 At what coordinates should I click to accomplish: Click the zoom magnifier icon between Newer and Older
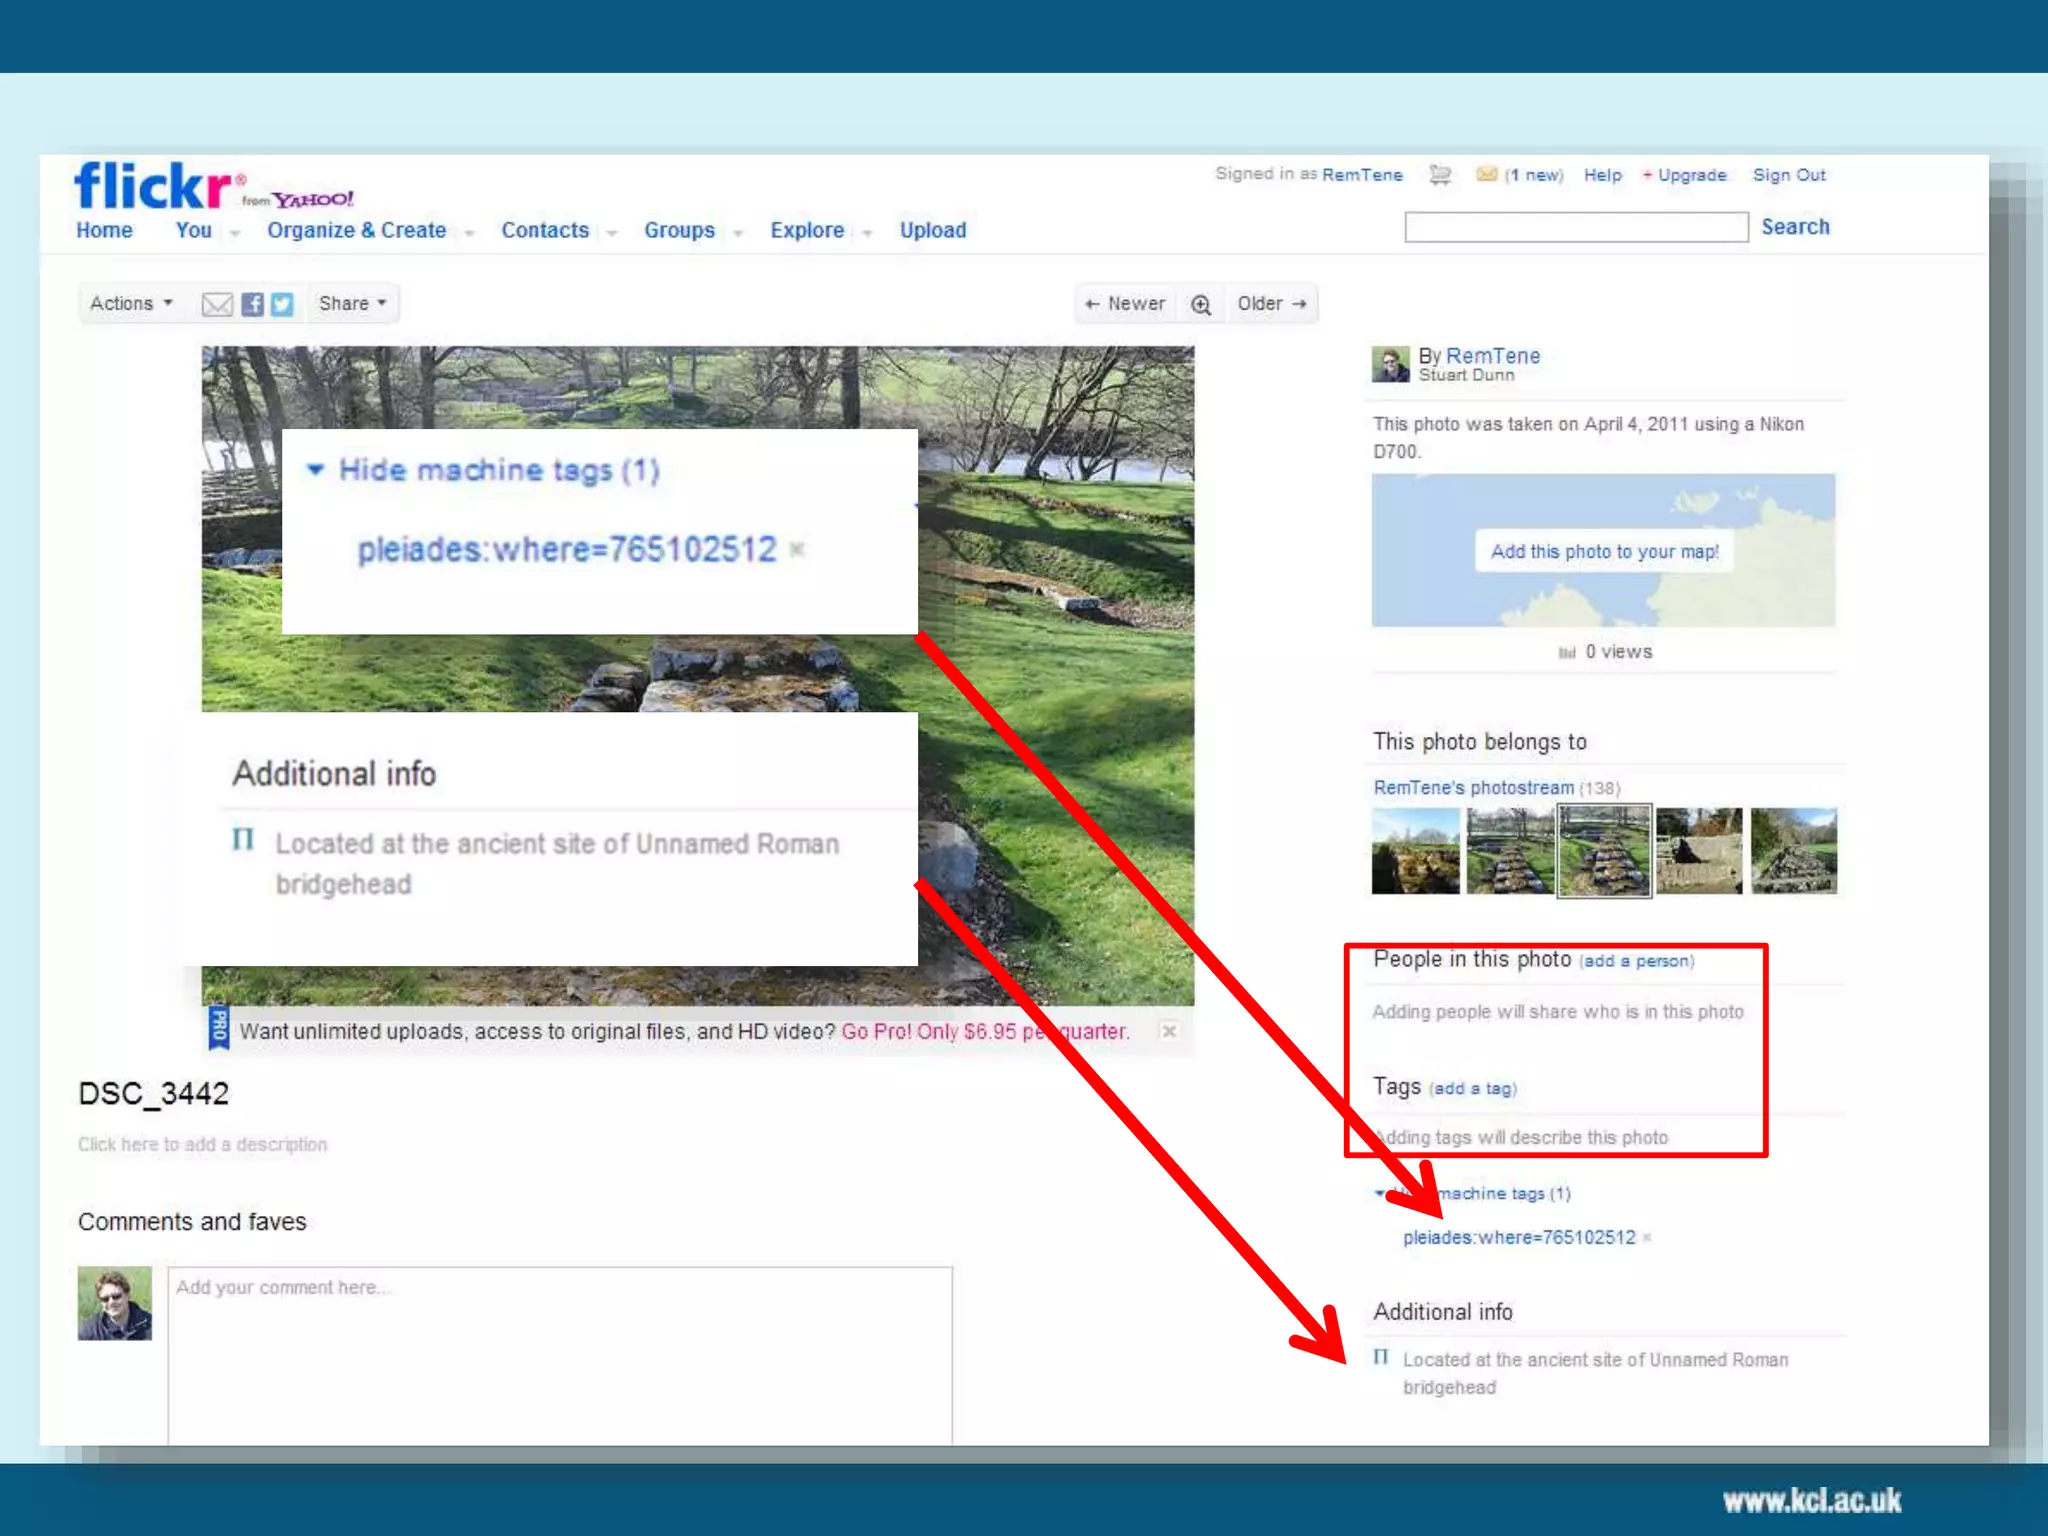pyautogui.click(x=1201, y=304)
